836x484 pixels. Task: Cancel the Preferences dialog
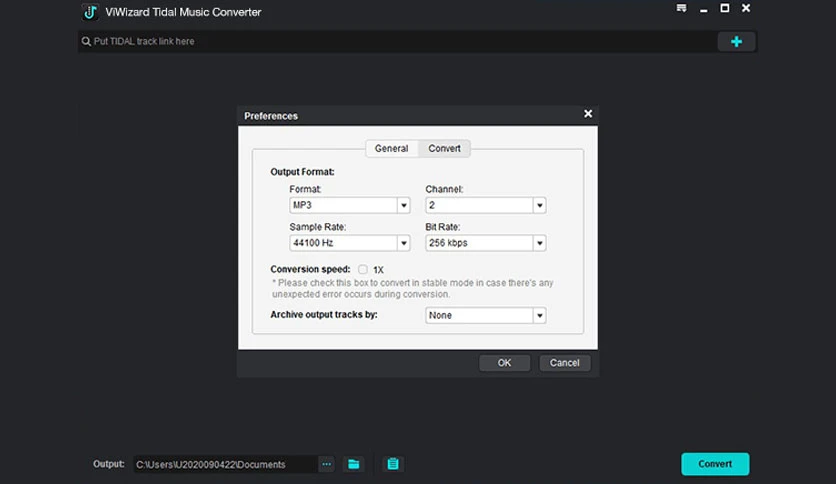565,363
